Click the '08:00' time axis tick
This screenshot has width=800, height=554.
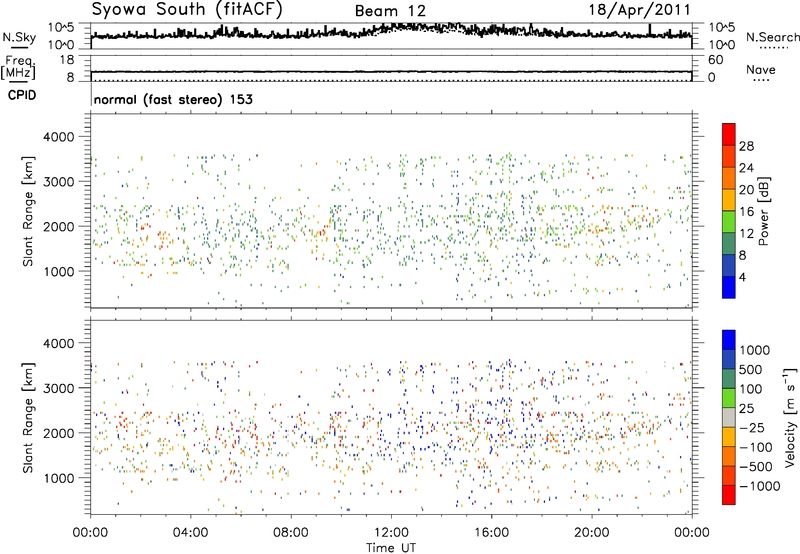click(x=291, y=533)
